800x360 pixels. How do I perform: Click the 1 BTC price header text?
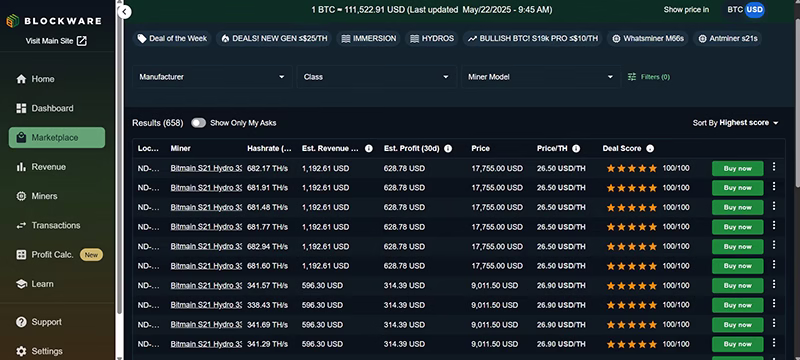[432, 10]
